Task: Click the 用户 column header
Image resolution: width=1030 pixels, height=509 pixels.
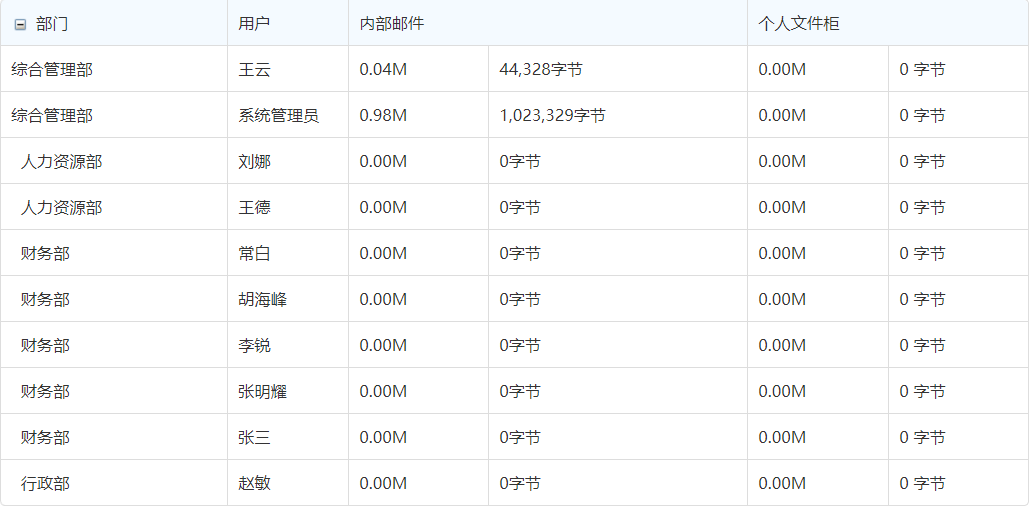Action: click(x=254, y=24)
